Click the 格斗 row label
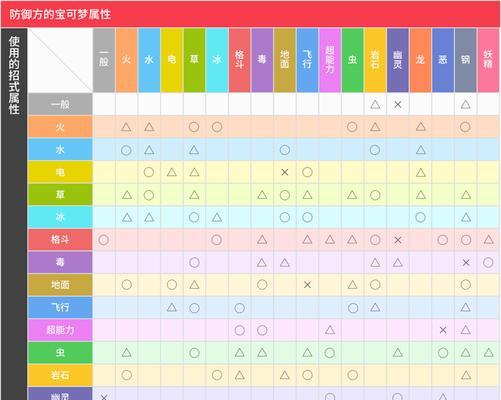Viewport: 501px width, 400px height. 60,240
